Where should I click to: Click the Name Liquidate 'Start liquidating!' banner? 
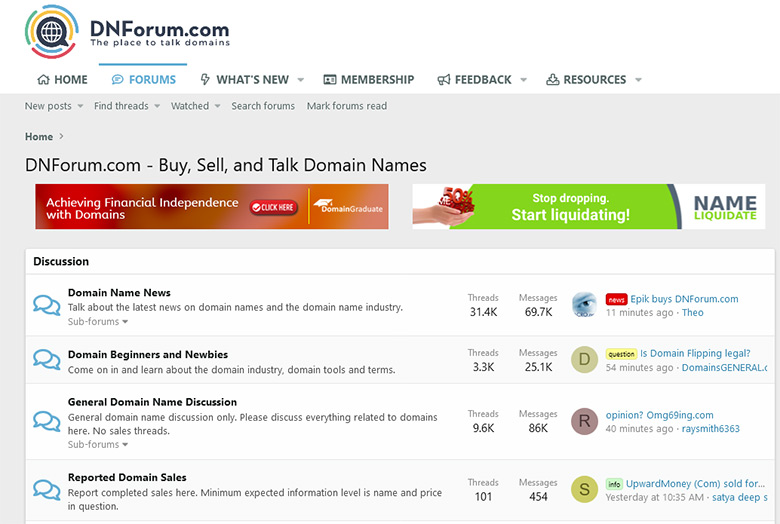588,207
